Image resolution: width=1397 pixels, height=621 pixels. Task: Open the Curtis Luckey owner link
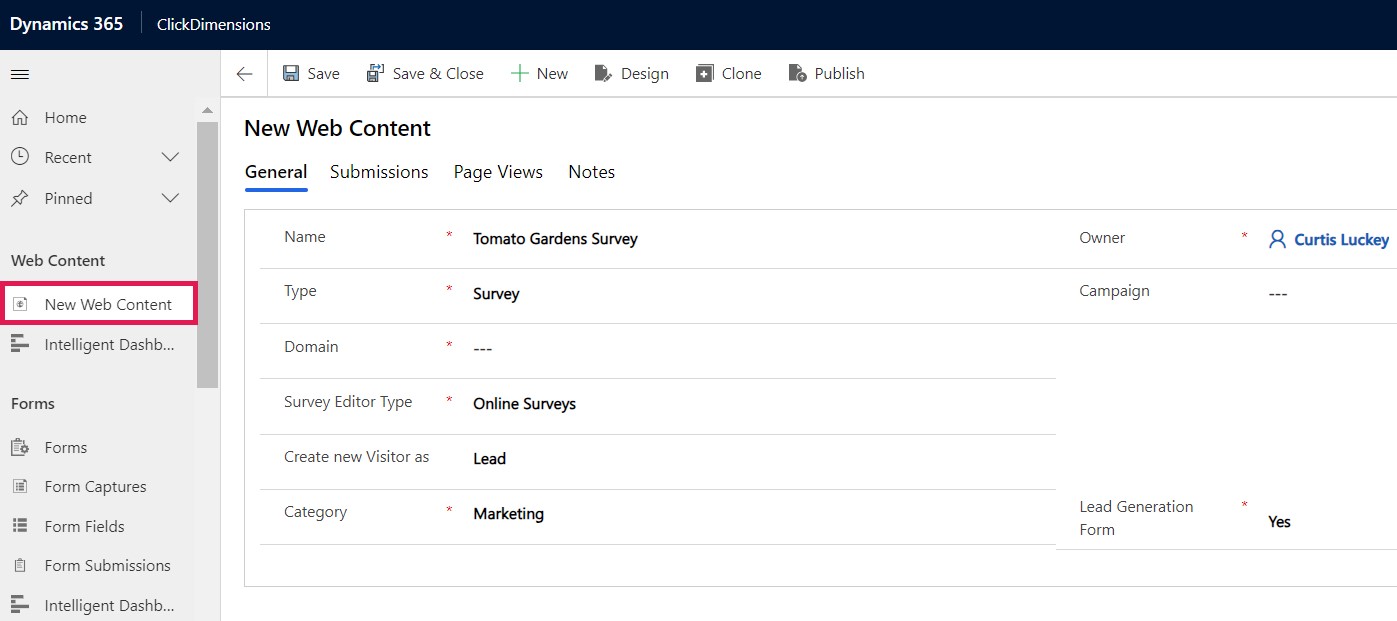click(1341, 240)
